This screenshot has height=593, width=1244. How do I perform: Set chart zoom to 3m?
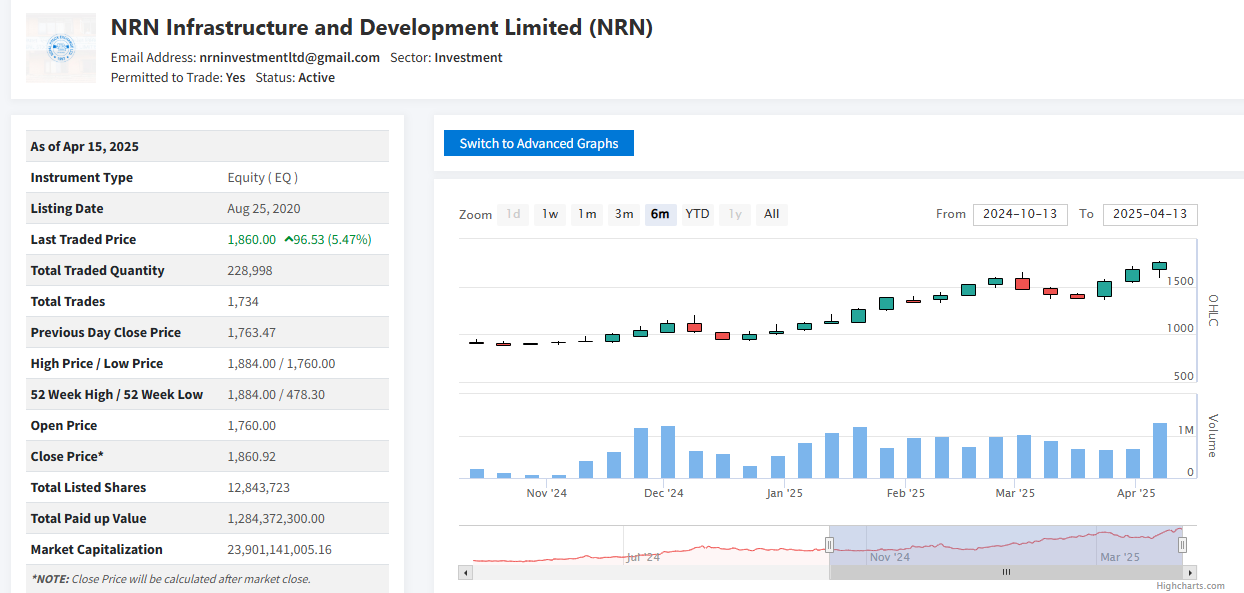[624, 214]
